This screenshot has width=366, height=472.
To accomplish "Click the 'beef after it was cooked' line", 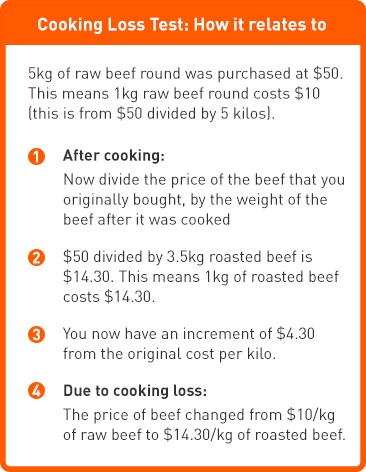I will point(147,220).
